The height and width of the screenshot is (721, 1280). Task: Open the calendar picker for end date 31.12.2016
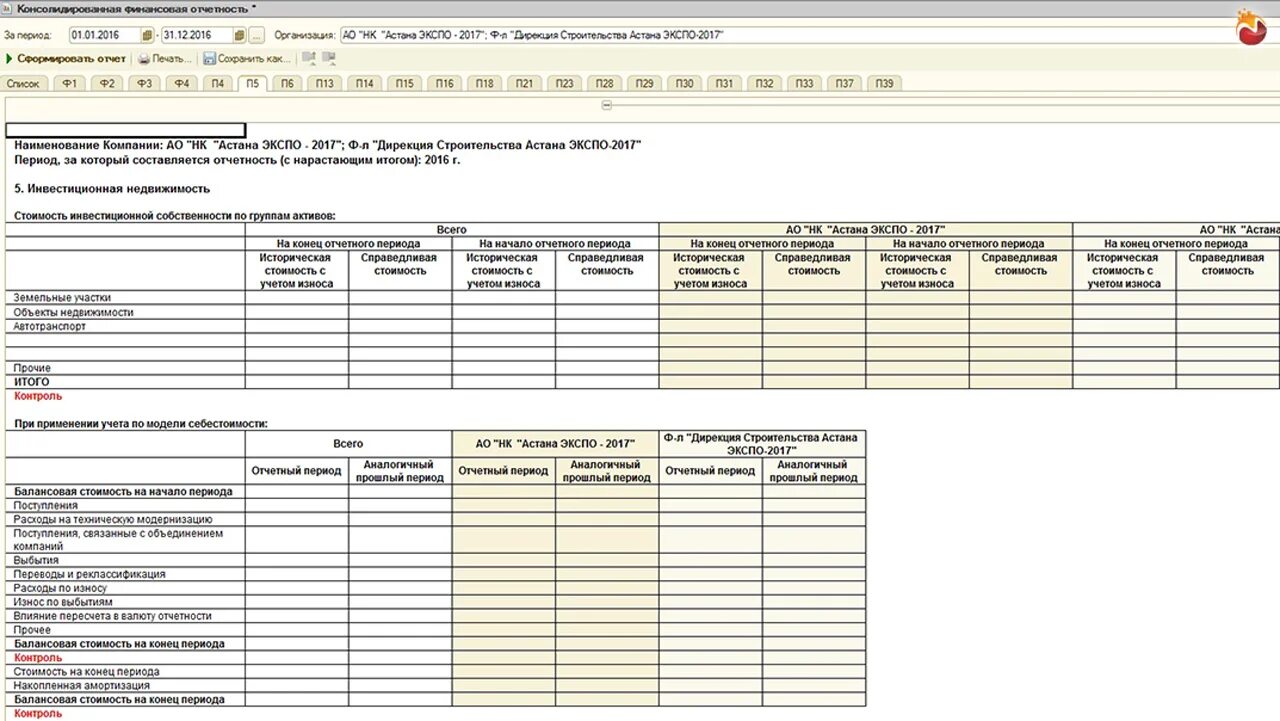[240, 35]
